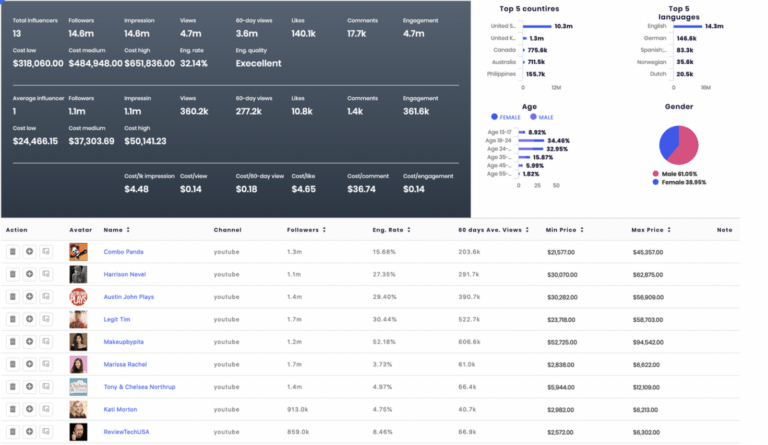
Task: Click the Total influencers value 13
Action: [x=17, y=33]
